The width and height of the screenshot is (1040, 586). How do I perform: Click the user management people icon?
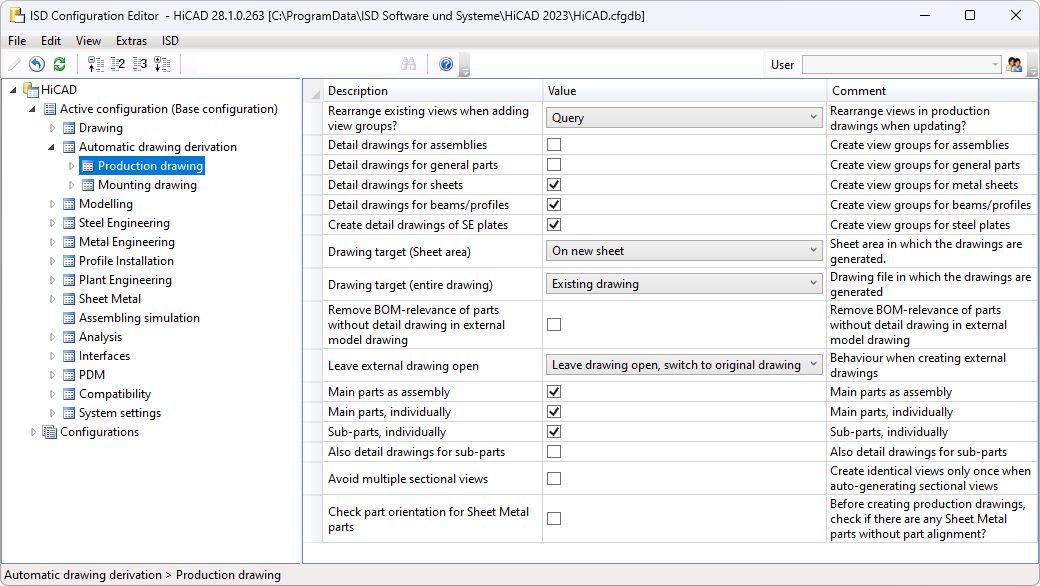(x=1015, y=65)
